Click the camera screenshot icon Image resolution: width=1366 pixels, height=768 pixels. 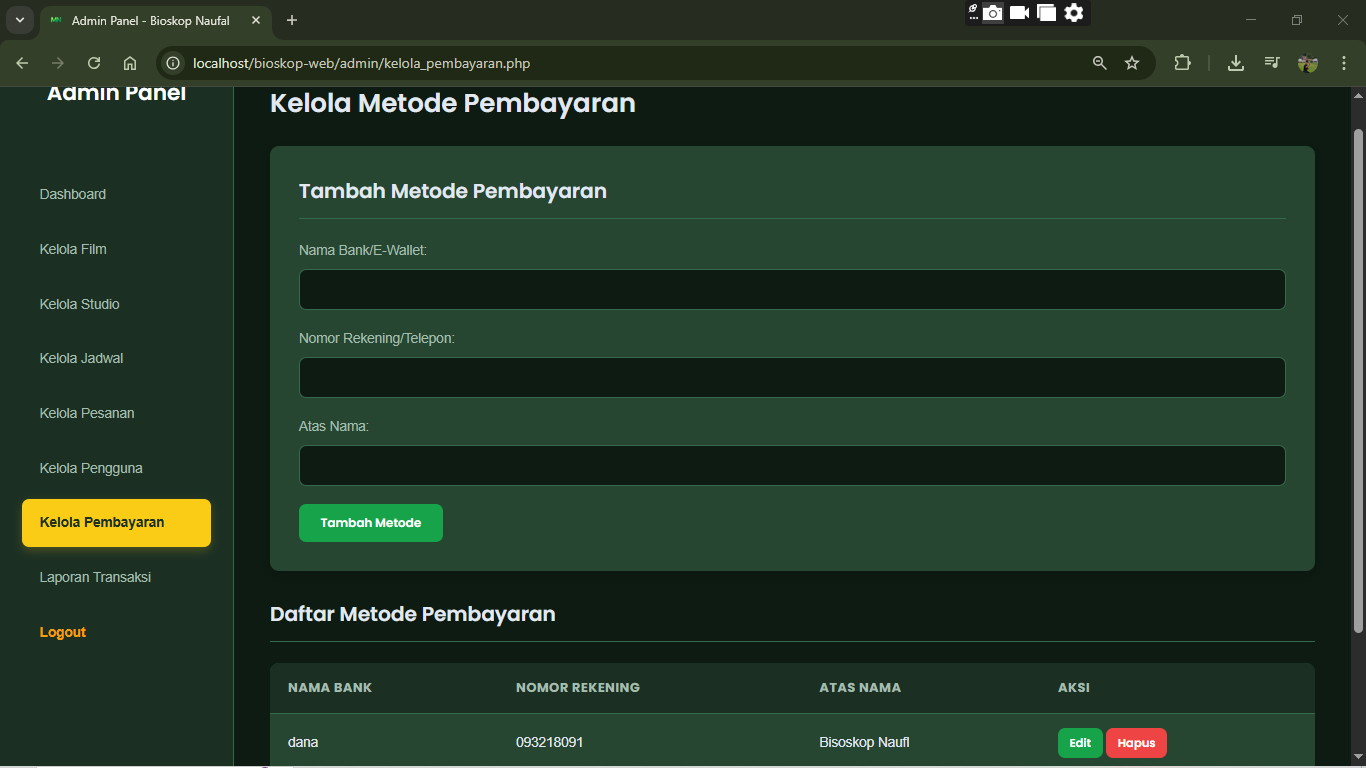(x=992, y=13)
